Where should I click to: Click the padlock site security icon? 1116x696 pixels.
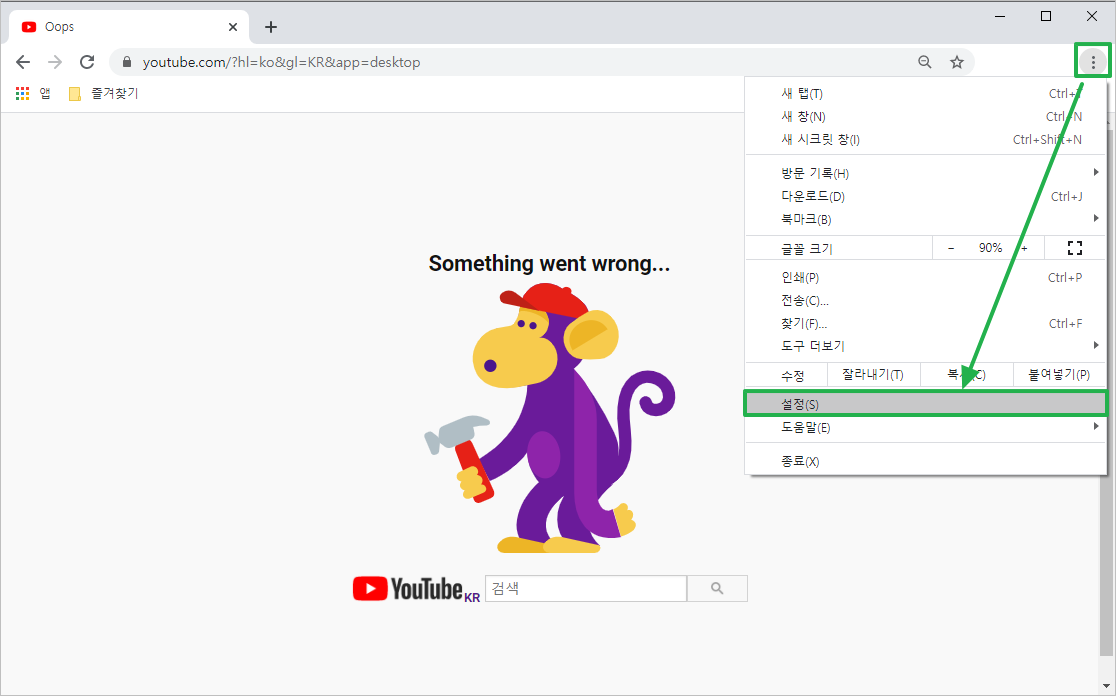point(126,61)
